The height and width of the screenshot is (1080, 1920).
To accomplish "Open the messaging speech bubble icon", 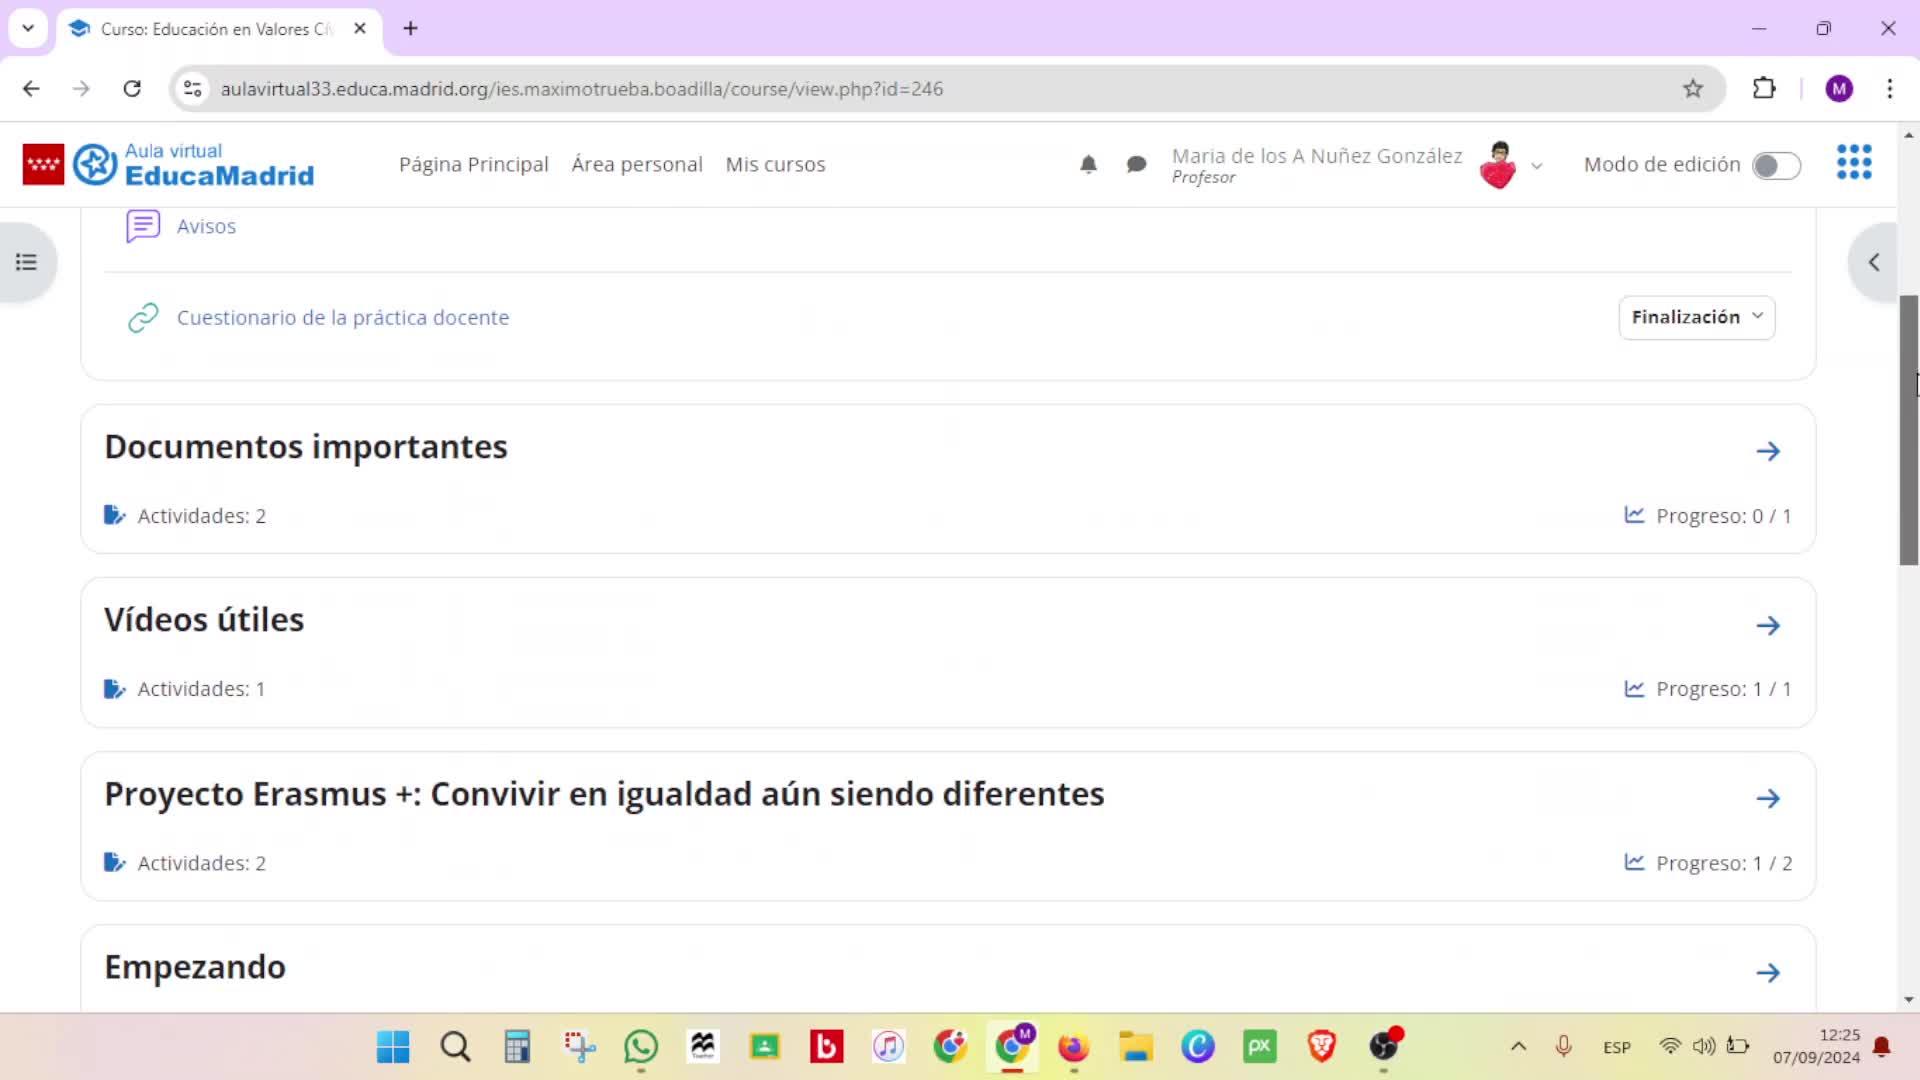I will 1136,164.
